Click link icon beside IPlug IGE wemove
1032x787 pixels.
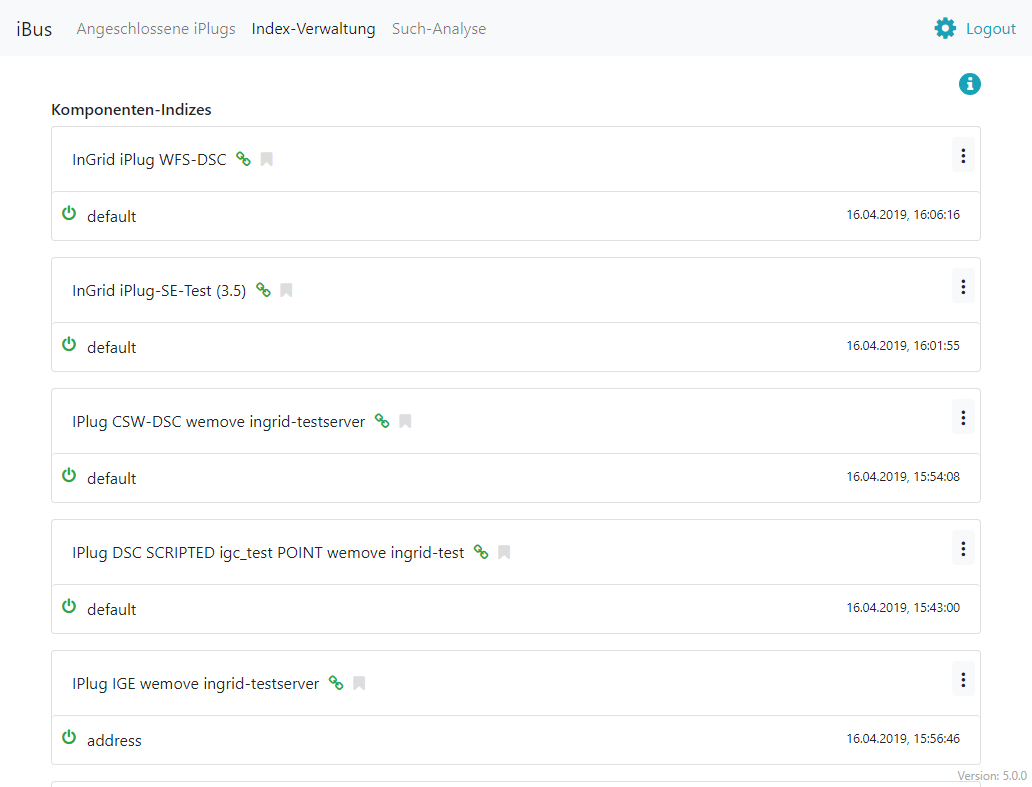click(x=336, y=683)
